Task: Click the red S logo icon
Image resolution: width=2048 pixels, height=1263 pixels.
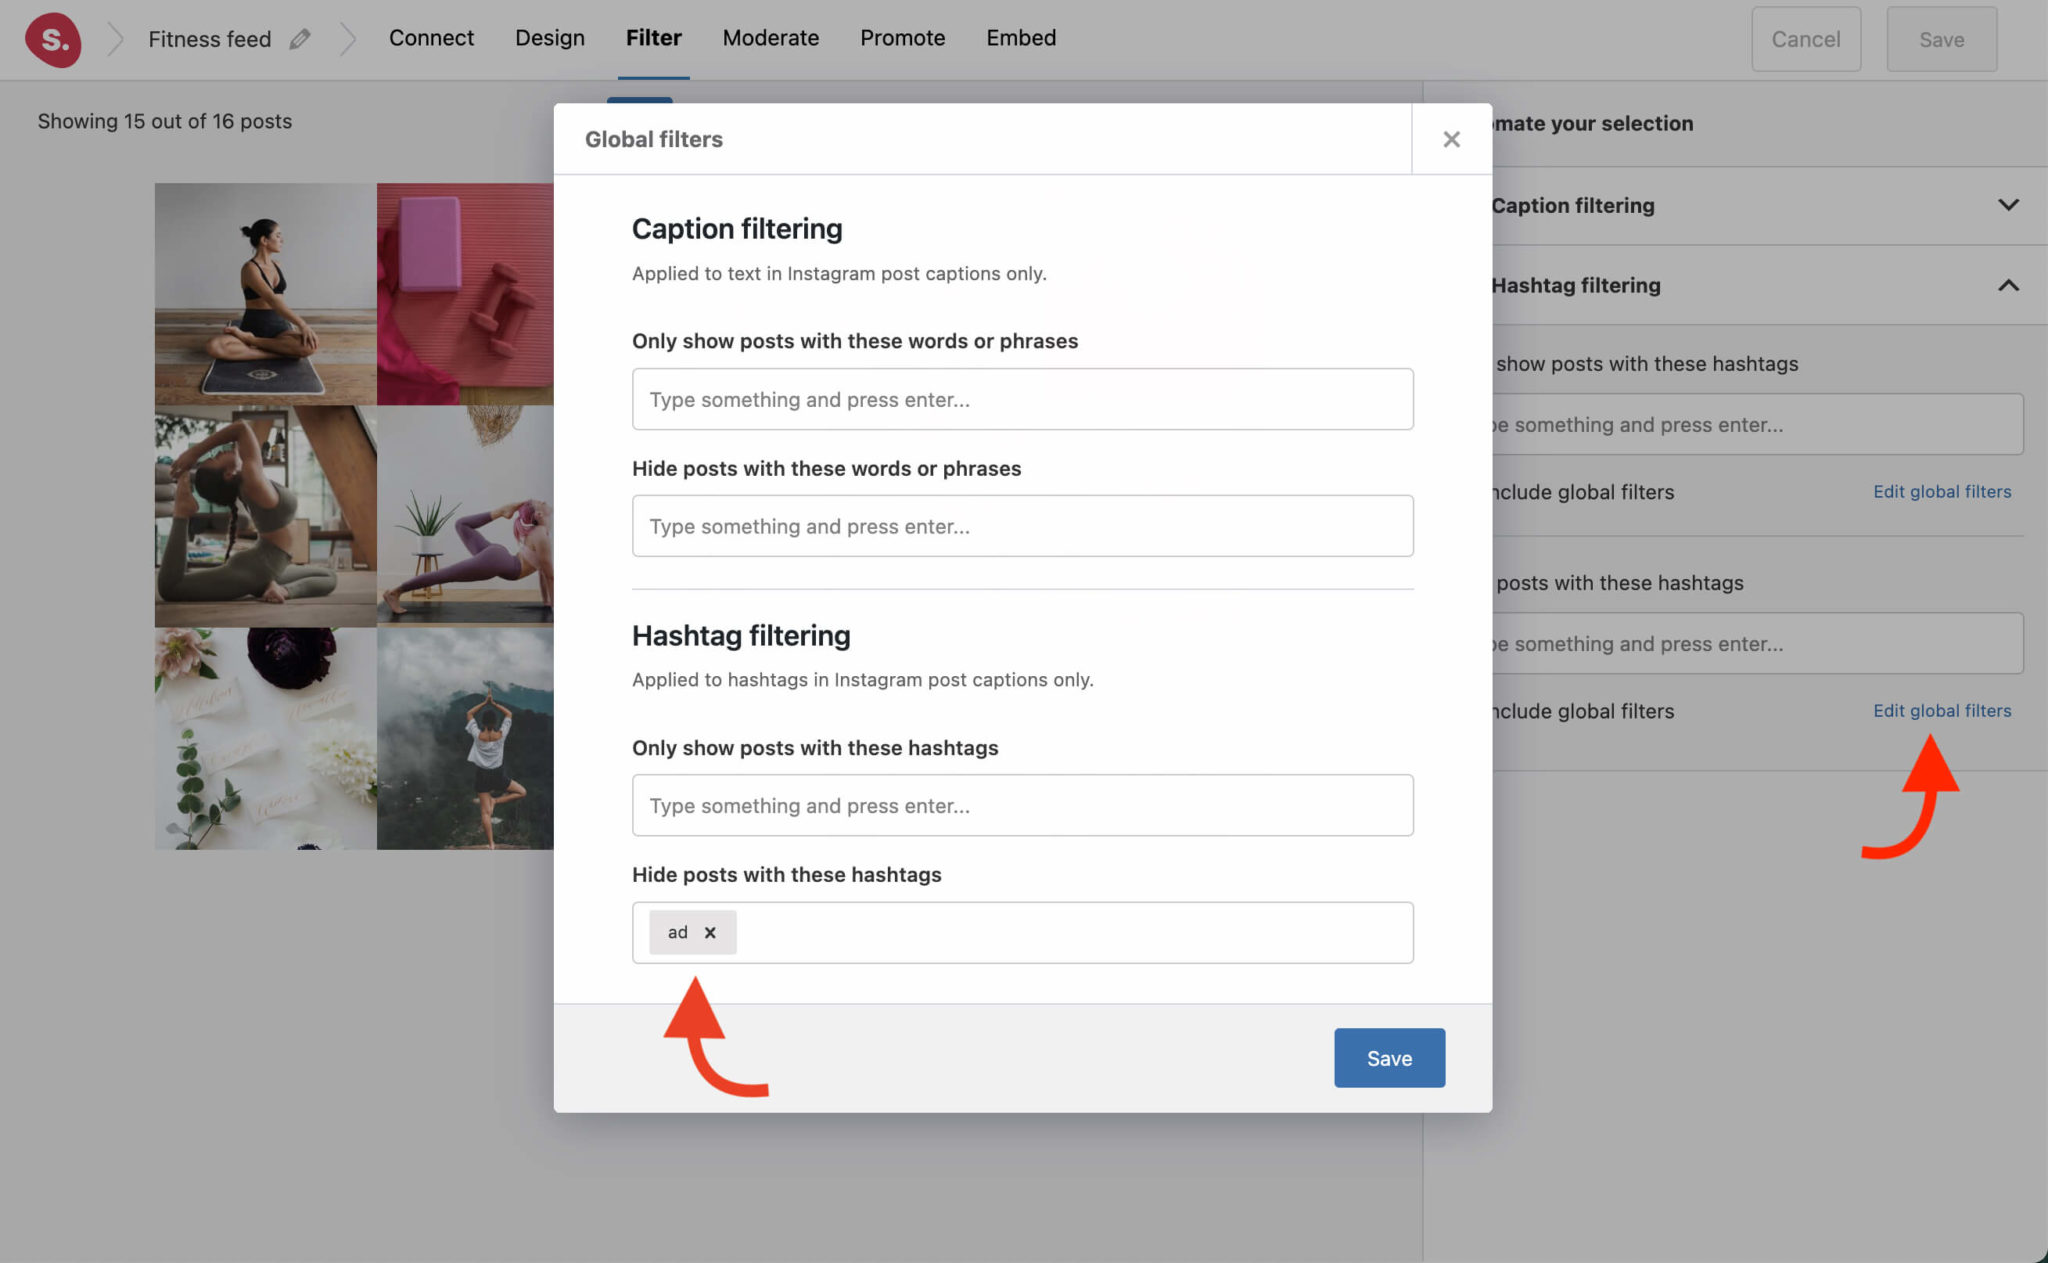Action: (53, 39)
